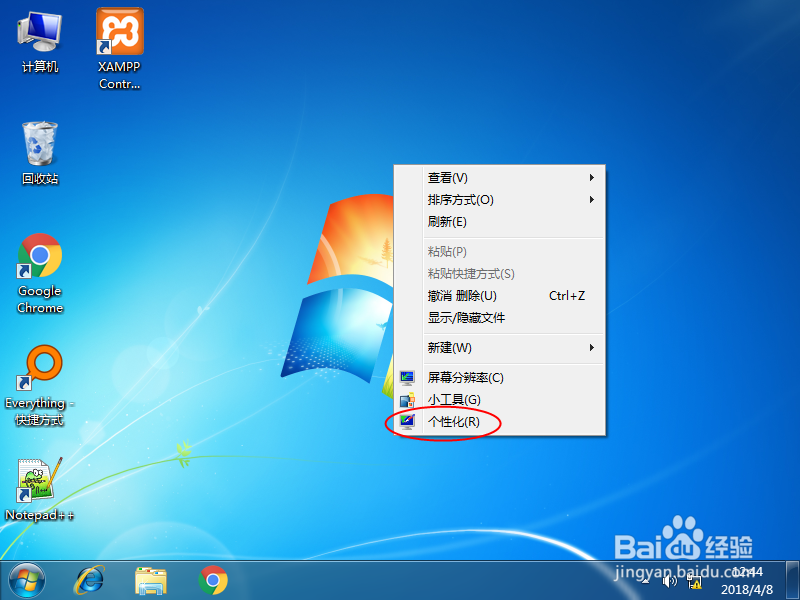The image size is (800, 600).
Task: Open the Windows Start button
Action: 27,581
